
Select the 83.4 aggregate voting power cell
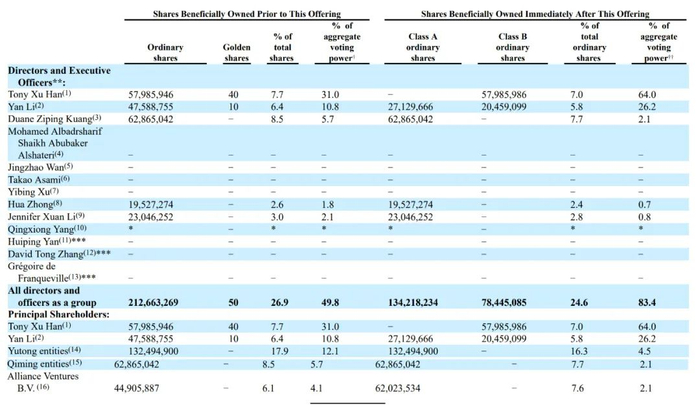tap(647, 302)
